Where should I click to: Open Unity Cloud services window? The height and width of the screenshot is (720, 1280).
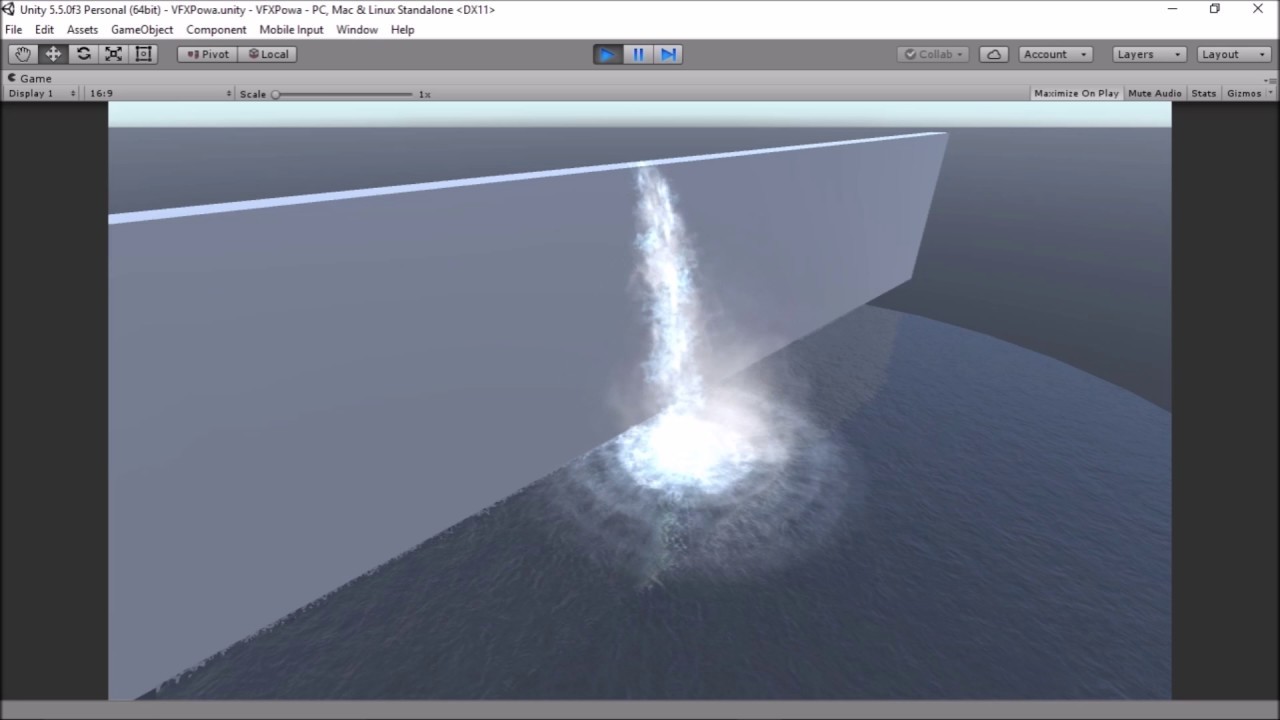(x=993, y=54)
